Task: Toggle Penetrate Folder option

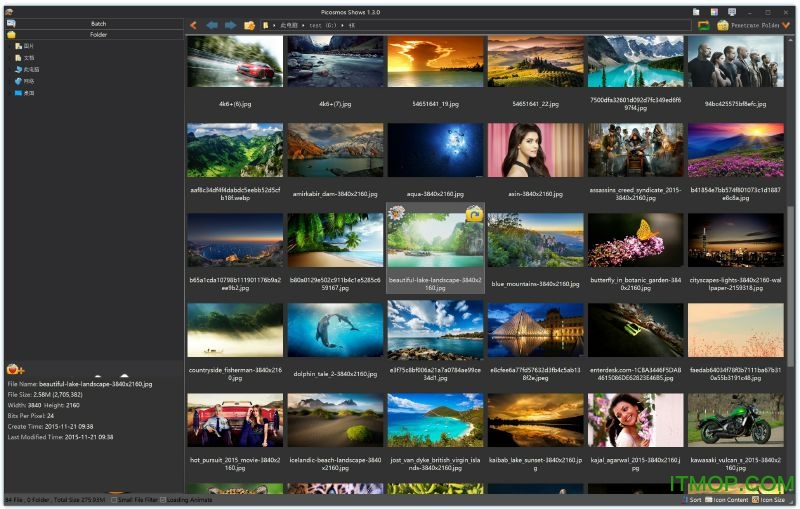Action: 748,25
